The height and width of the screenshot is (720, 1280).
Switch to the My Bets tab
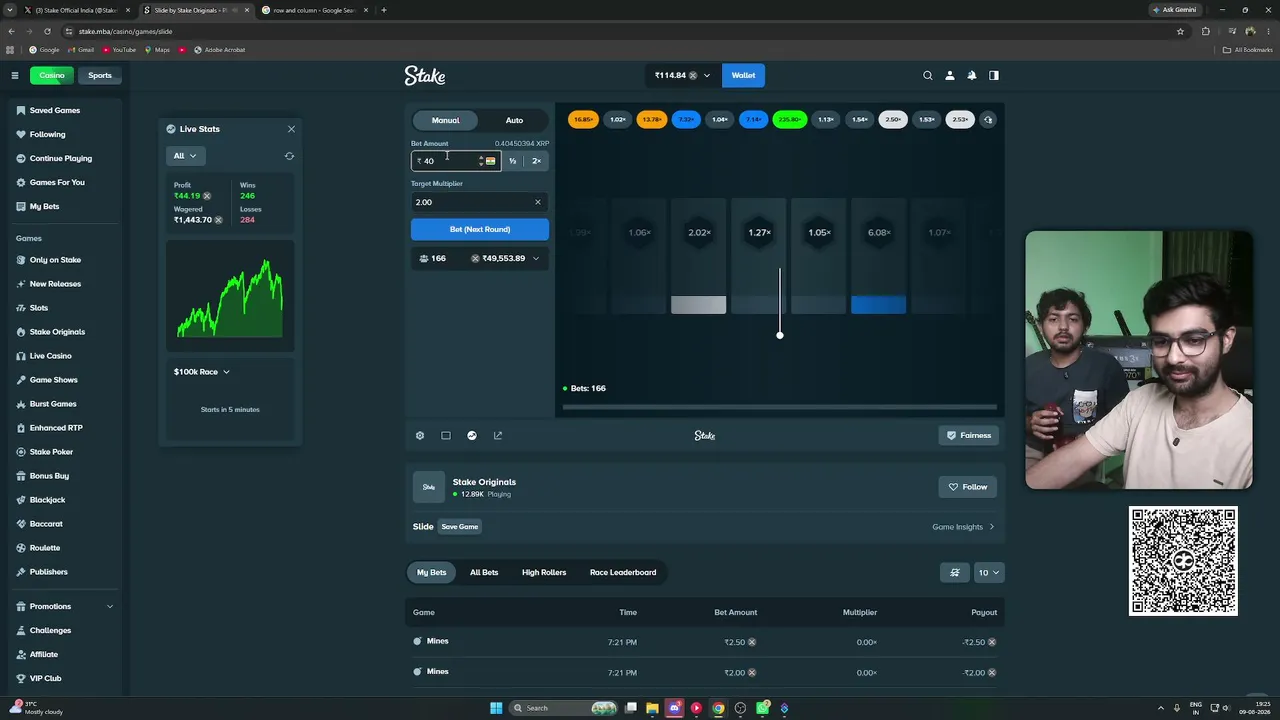click(x=432, y=572)
